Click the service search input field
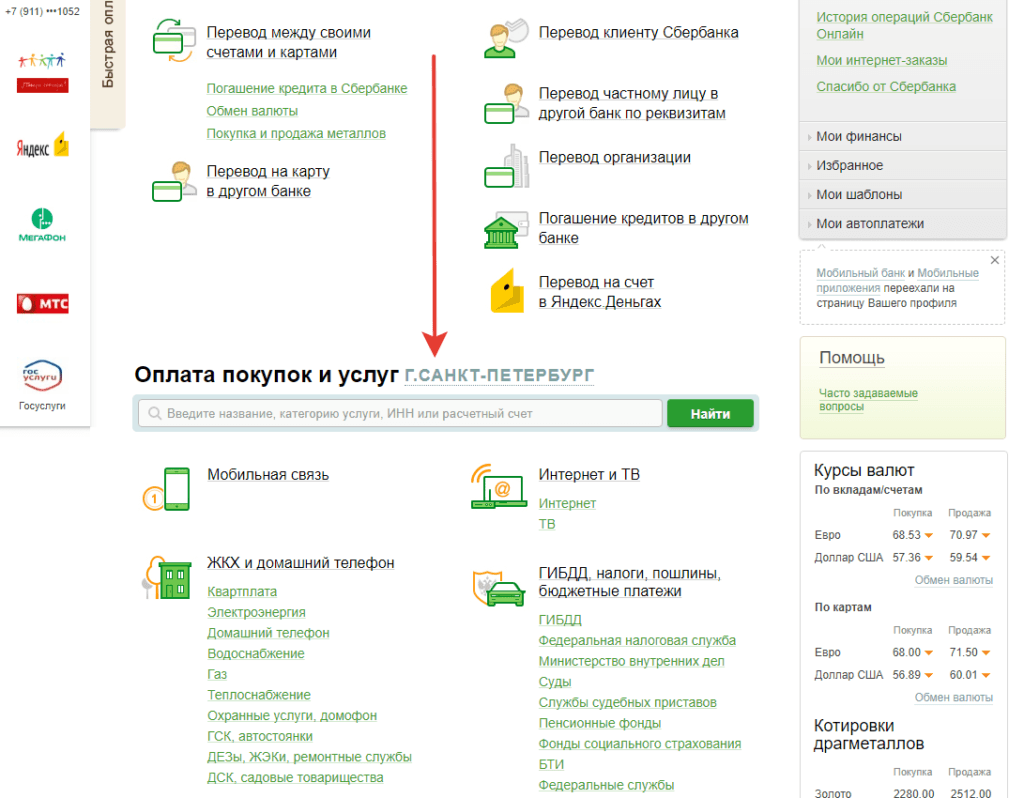 tap(400, 413)
